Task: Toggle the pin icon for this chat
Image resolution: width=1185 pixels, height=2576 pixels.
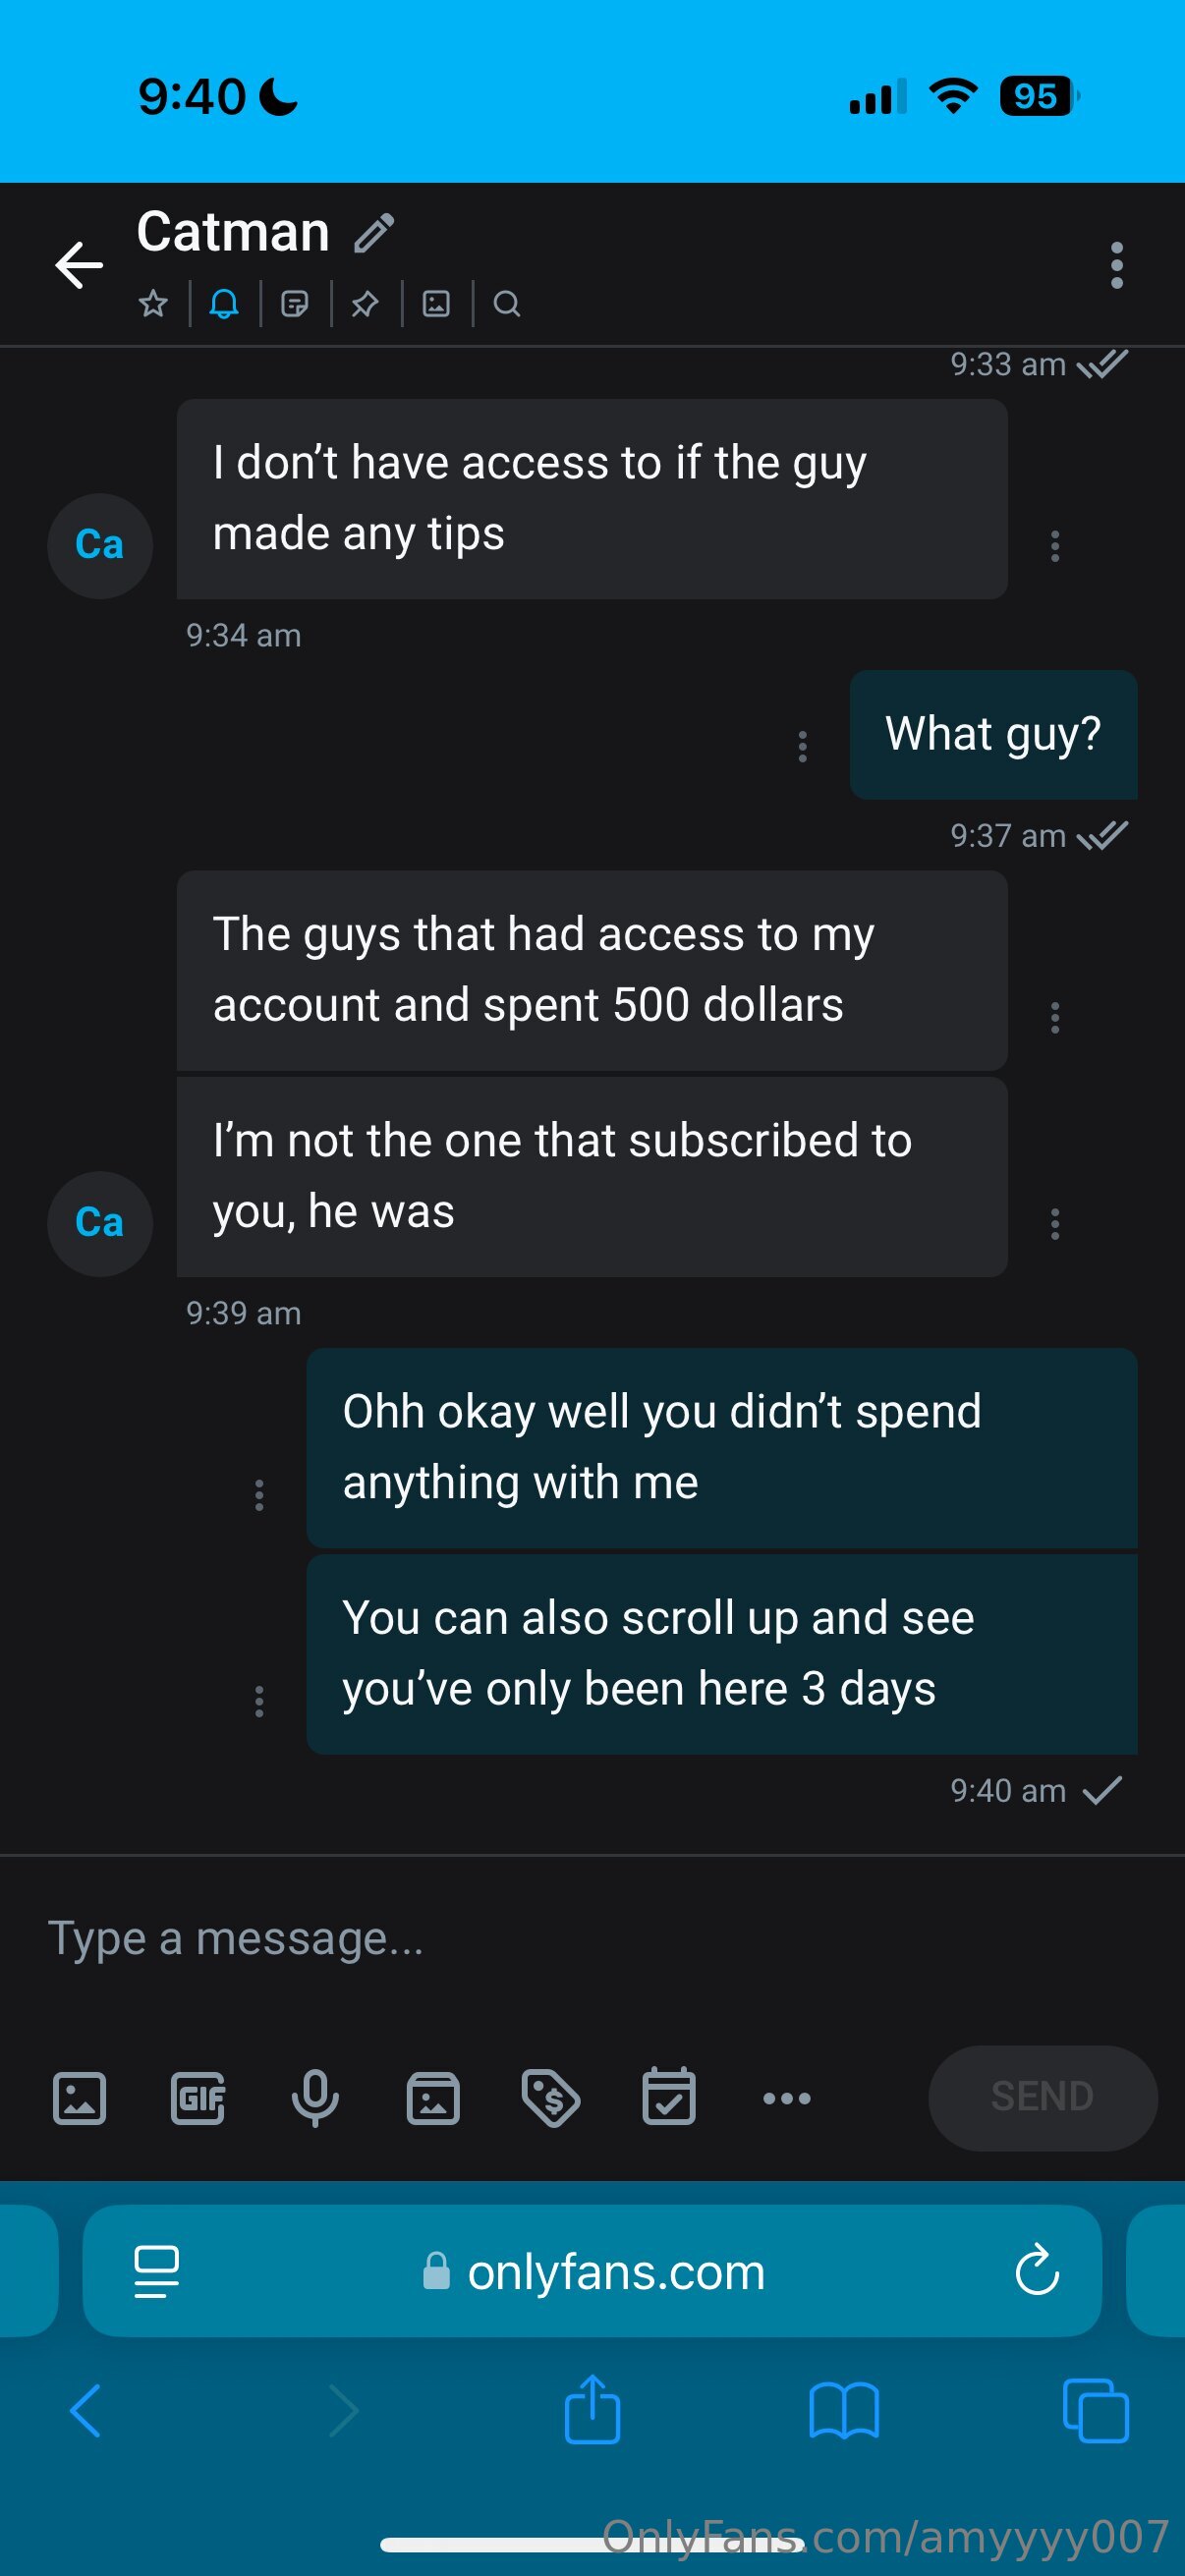Action: (365, 303)
